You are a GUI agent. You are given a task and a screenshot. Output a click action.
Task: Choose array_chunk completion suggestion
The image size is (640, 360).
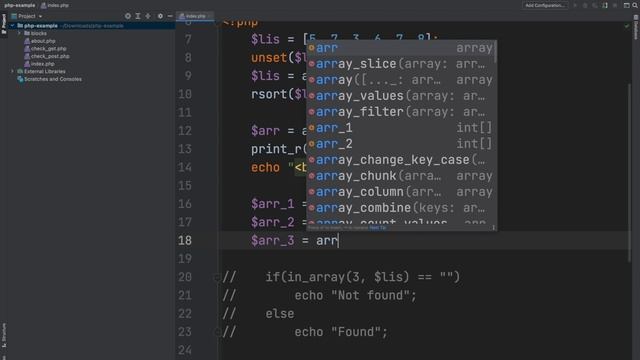400,176
